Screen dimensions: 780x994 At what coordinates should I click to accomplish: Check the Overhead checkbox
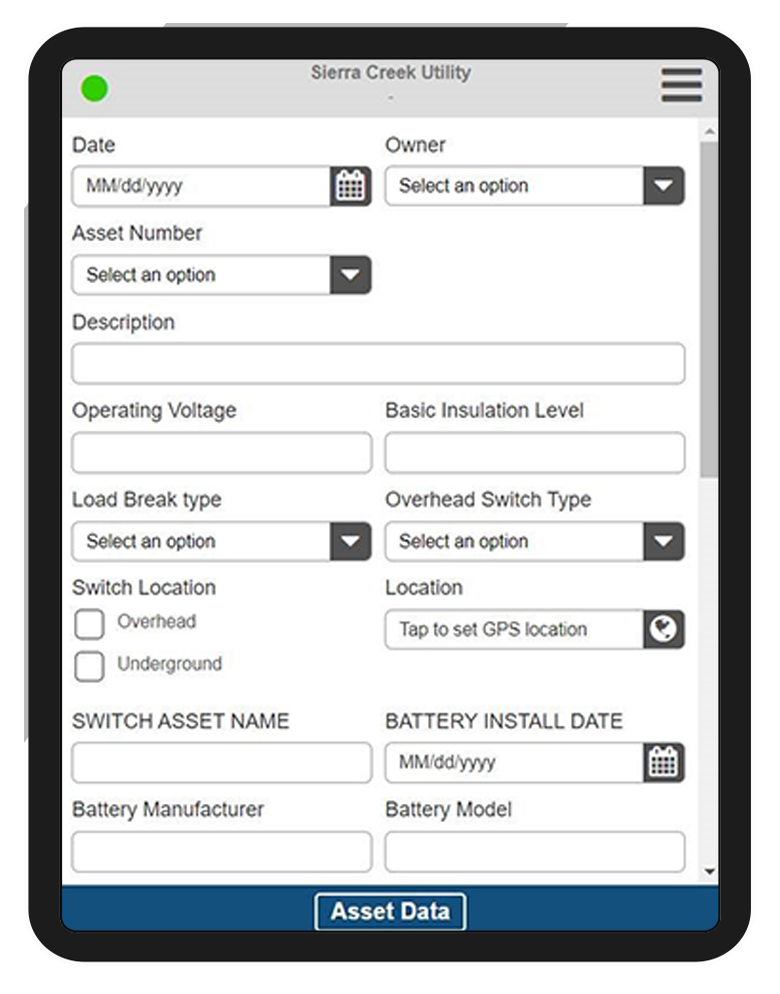click(89, 624)
